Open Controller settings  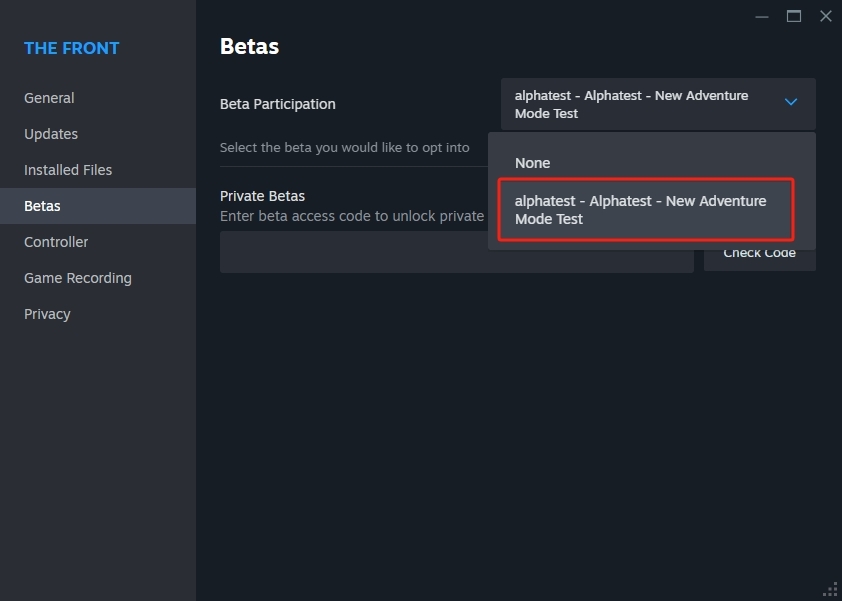[x=56, y=242]
